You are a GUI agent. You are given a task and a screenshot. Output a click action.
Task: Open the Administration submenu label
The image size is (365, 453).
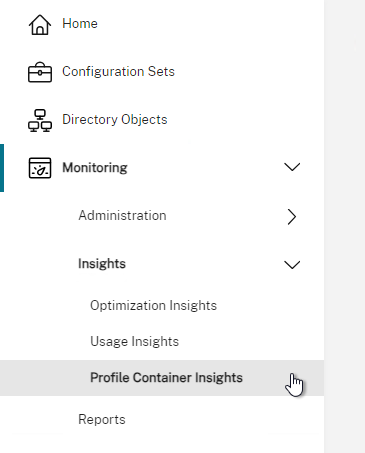pos(122,215)
